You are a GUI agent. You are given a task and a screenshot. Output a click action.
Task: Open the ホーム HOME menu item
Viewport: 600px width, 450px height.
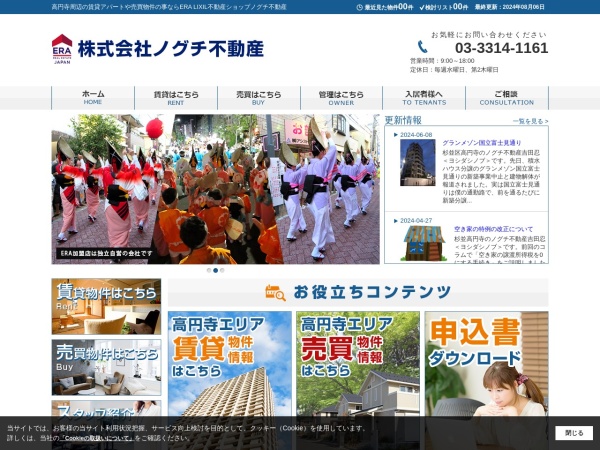coord(93,98)
